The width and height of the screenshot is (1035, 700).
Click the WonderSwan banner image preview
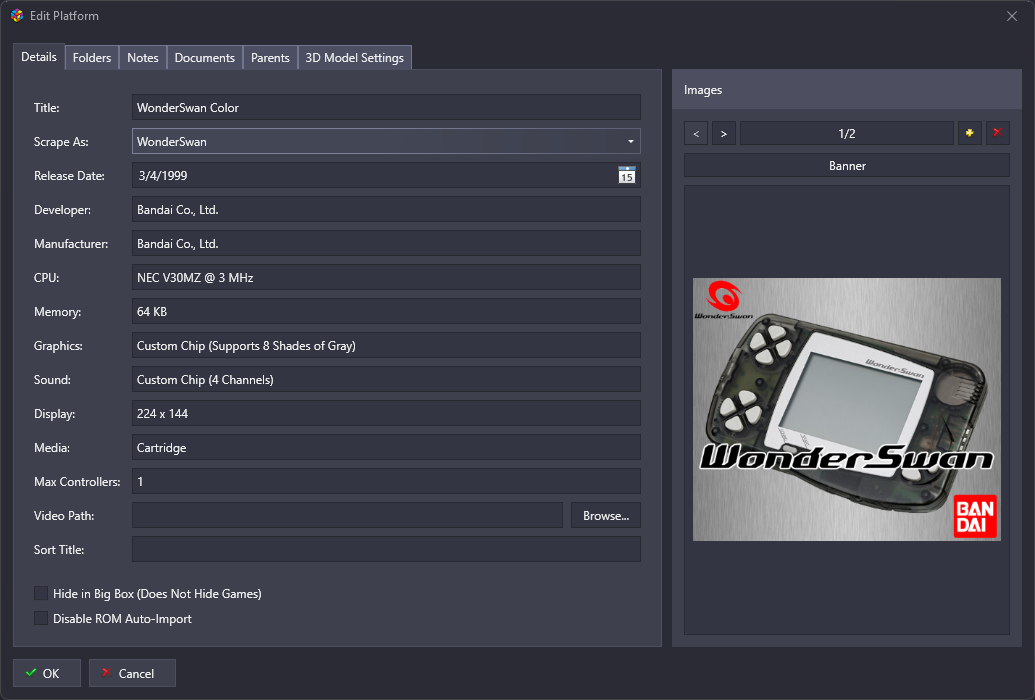(x=846, y=409)
